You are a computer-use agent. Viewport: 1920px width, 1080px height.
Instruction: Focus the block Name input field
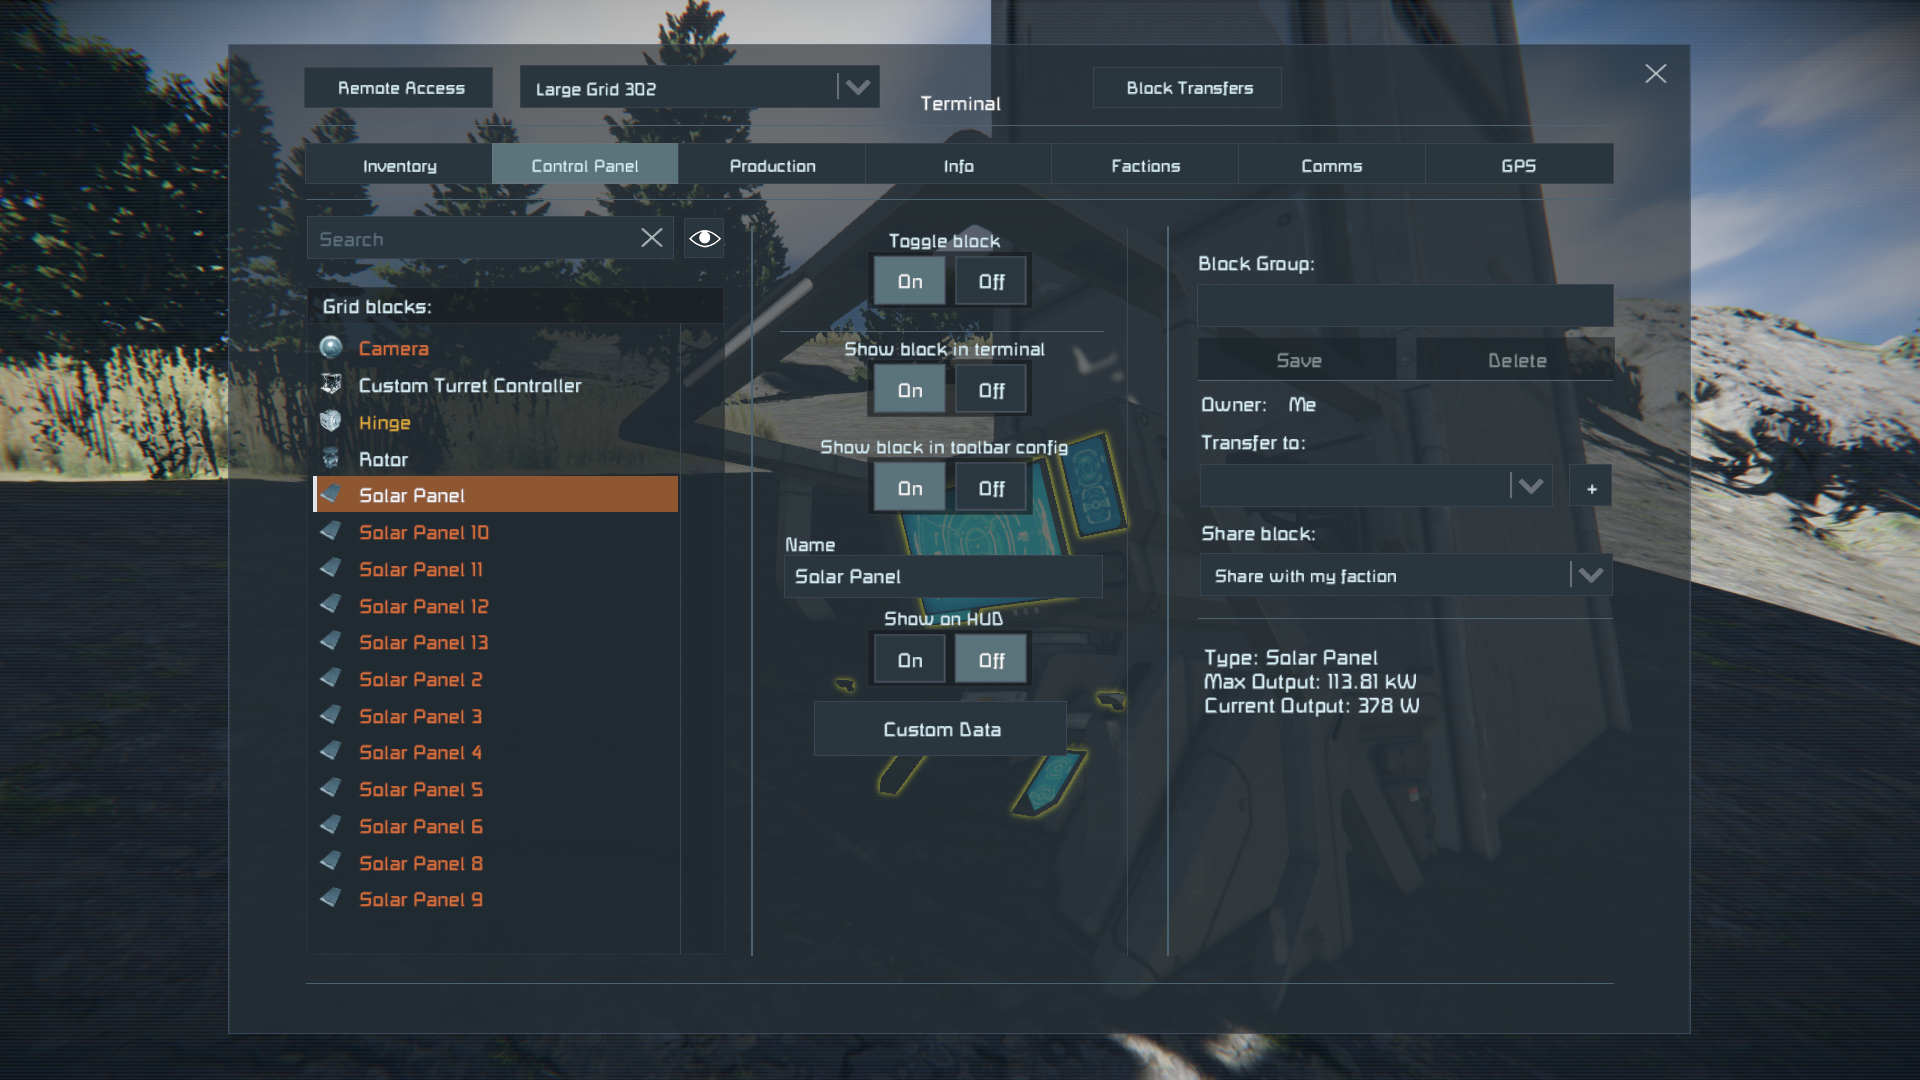pyautogui.click(x=943, y=577)
